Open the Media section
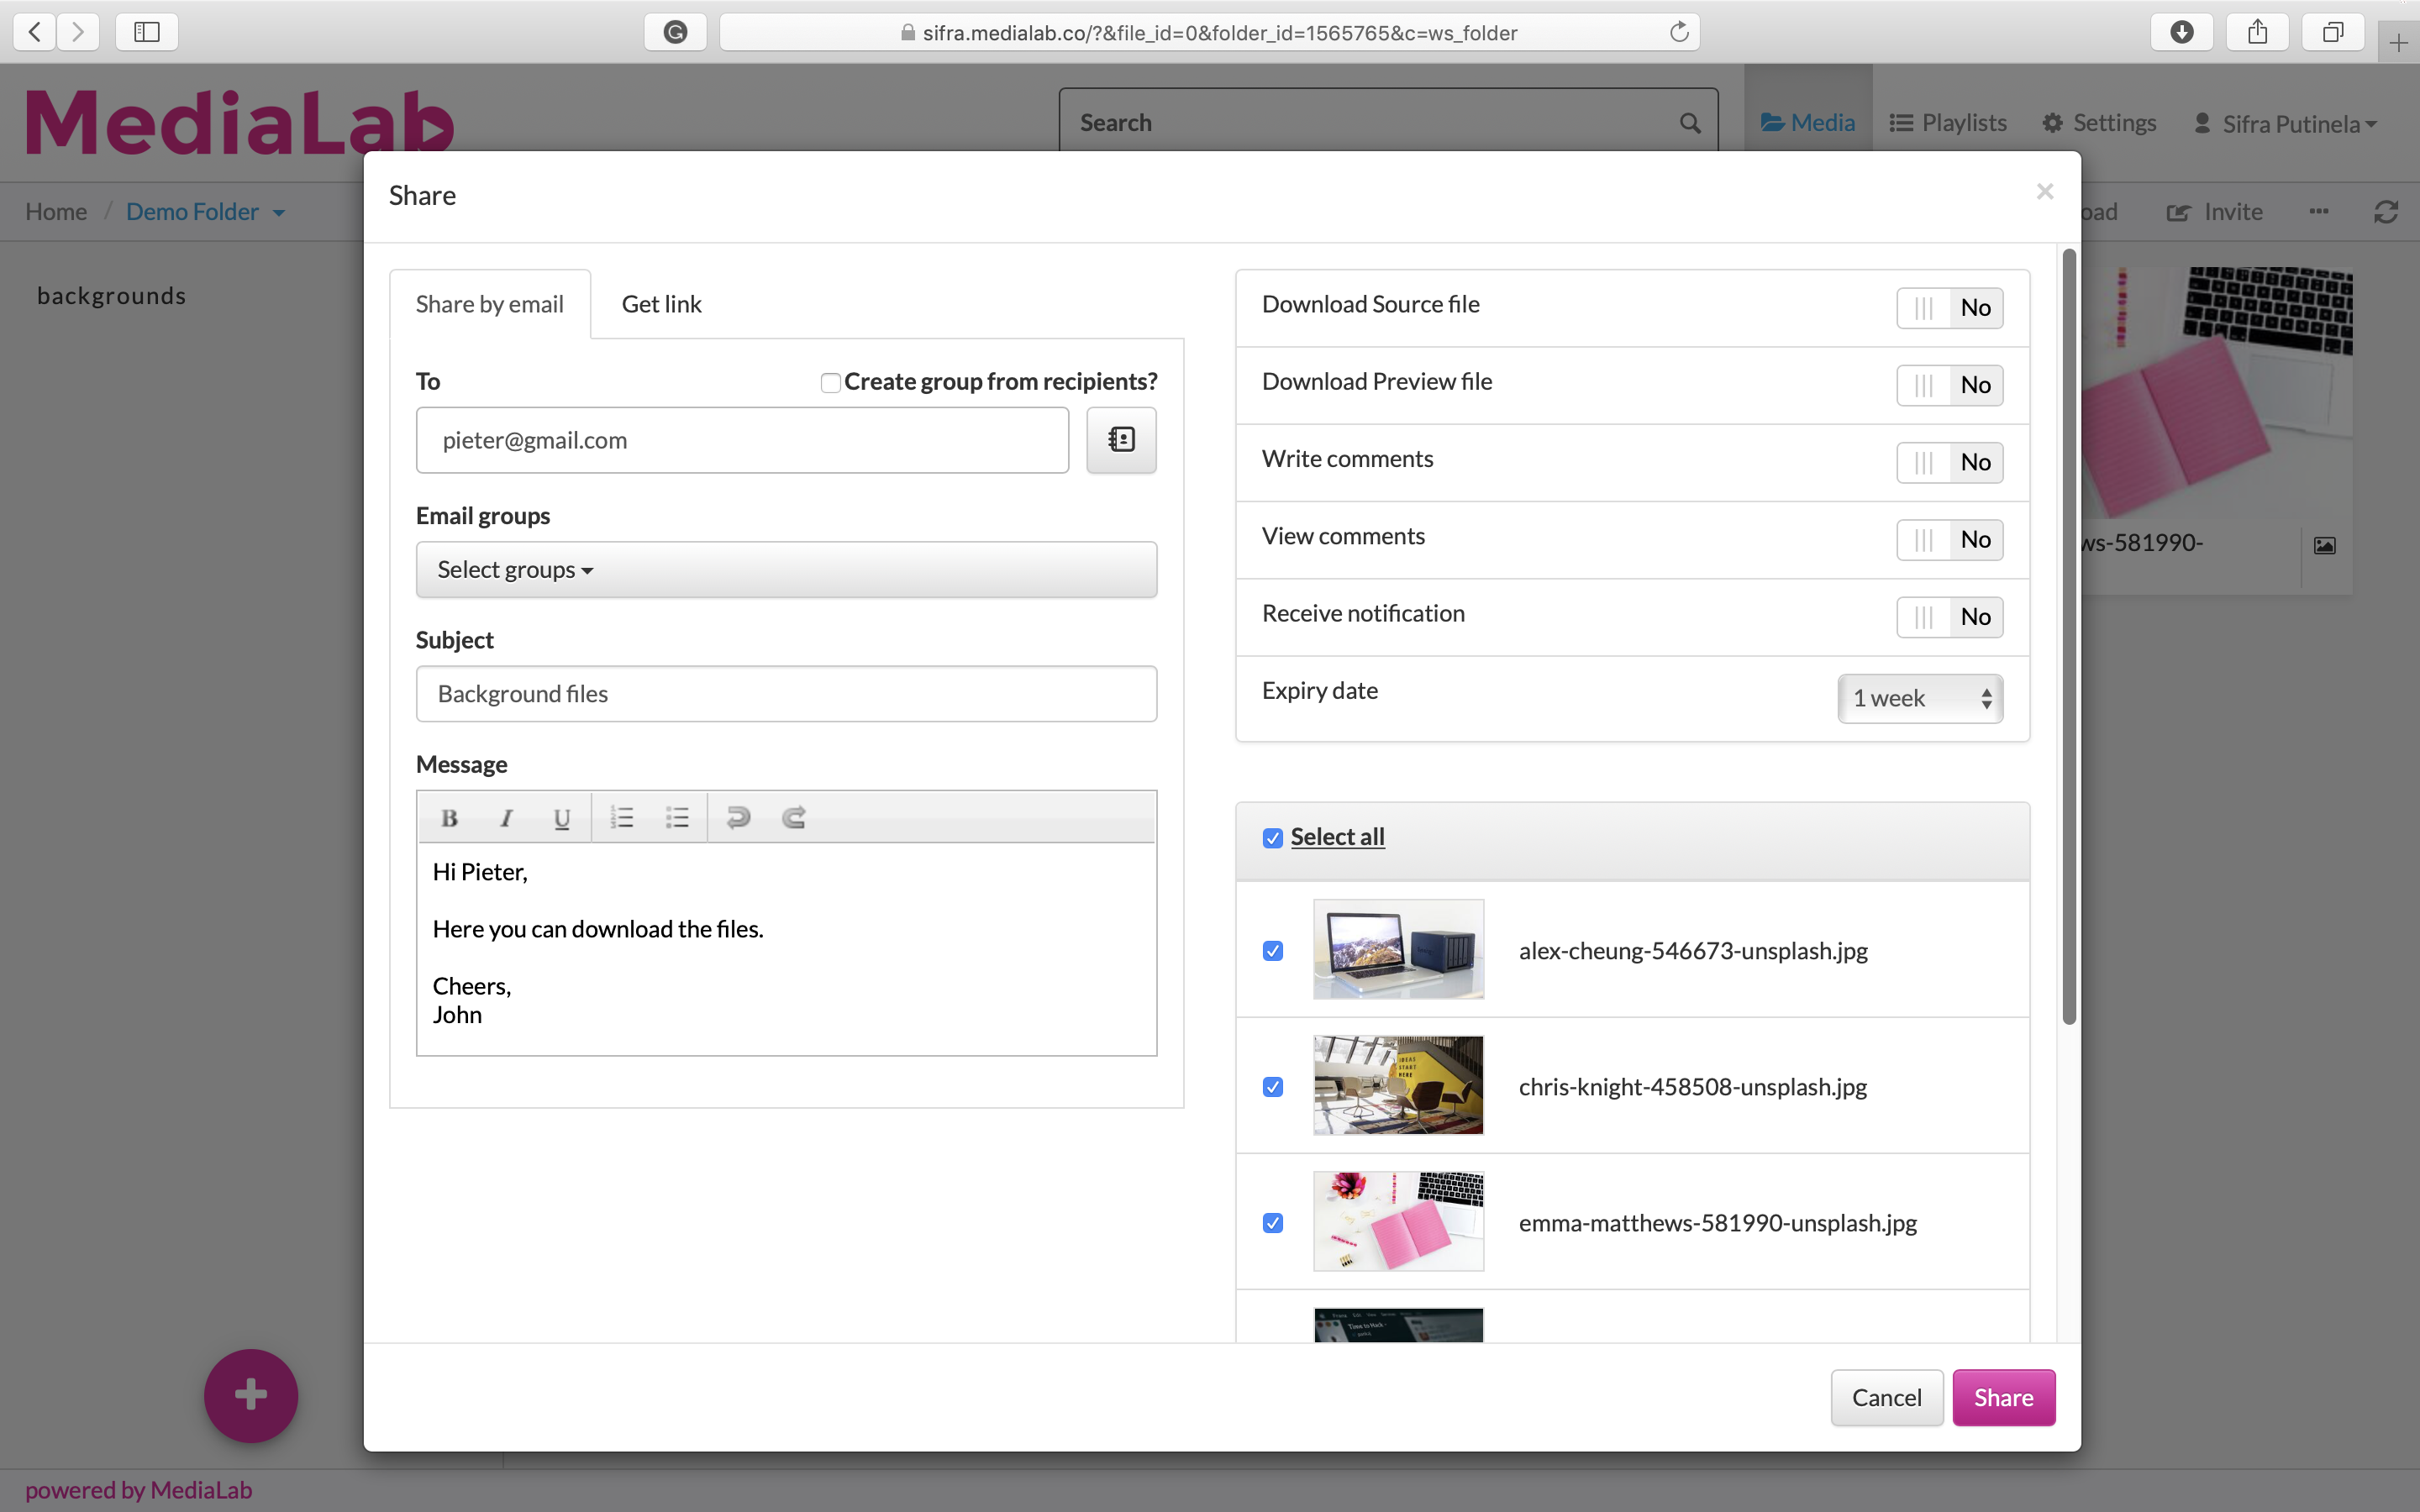 (x=1808, y=123)
